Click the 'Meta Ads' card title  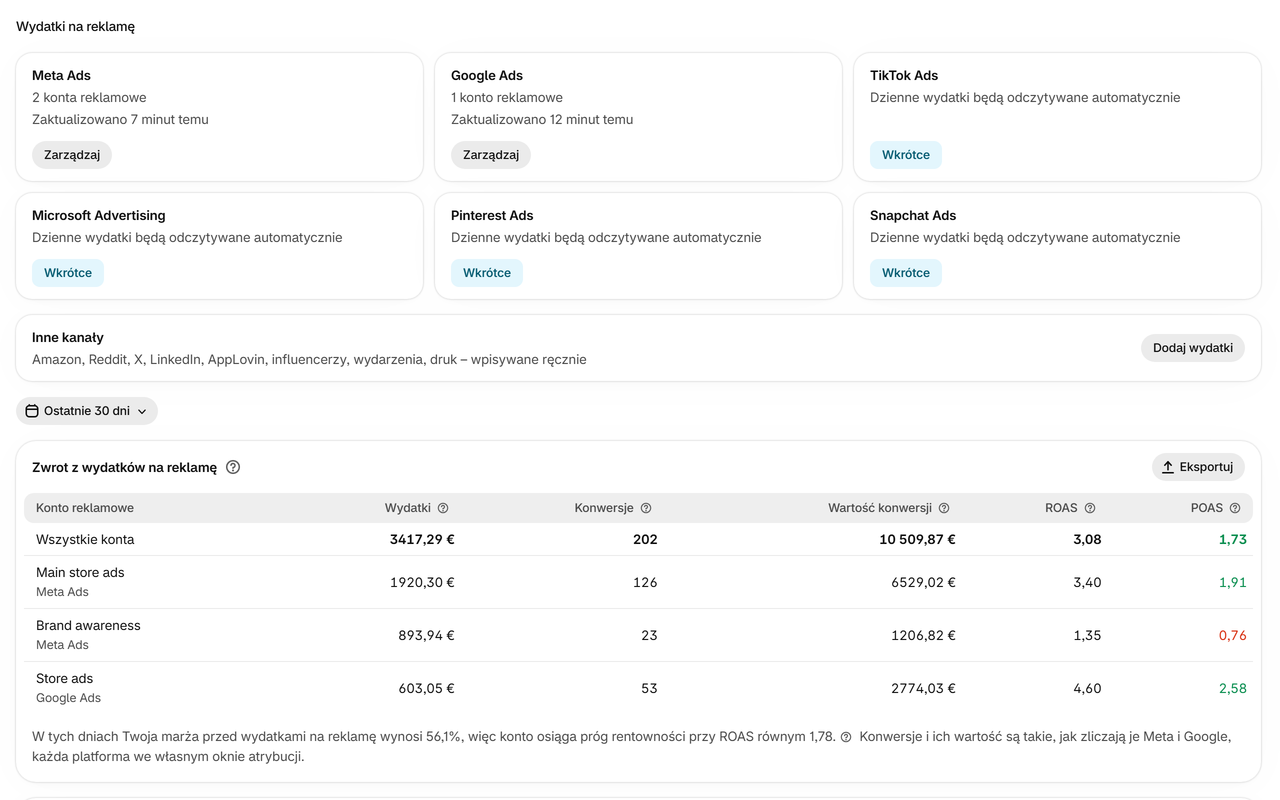(x=62, y=75)
